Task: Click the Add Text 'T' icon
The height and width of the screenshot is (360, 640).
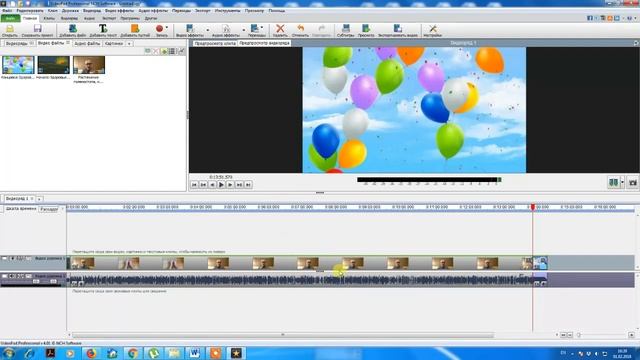Action: pyautogui.click(x=103, y=28)
